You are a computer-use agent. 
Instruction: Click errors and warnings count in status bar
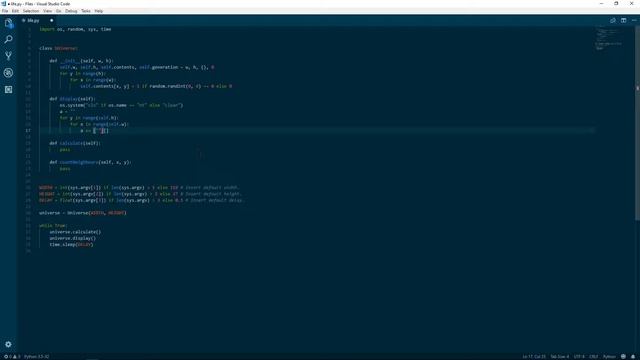click(12, 357)
